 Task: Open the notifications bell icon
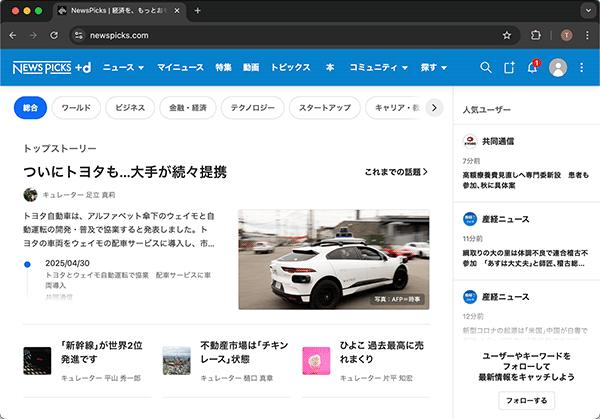[532, 68]
